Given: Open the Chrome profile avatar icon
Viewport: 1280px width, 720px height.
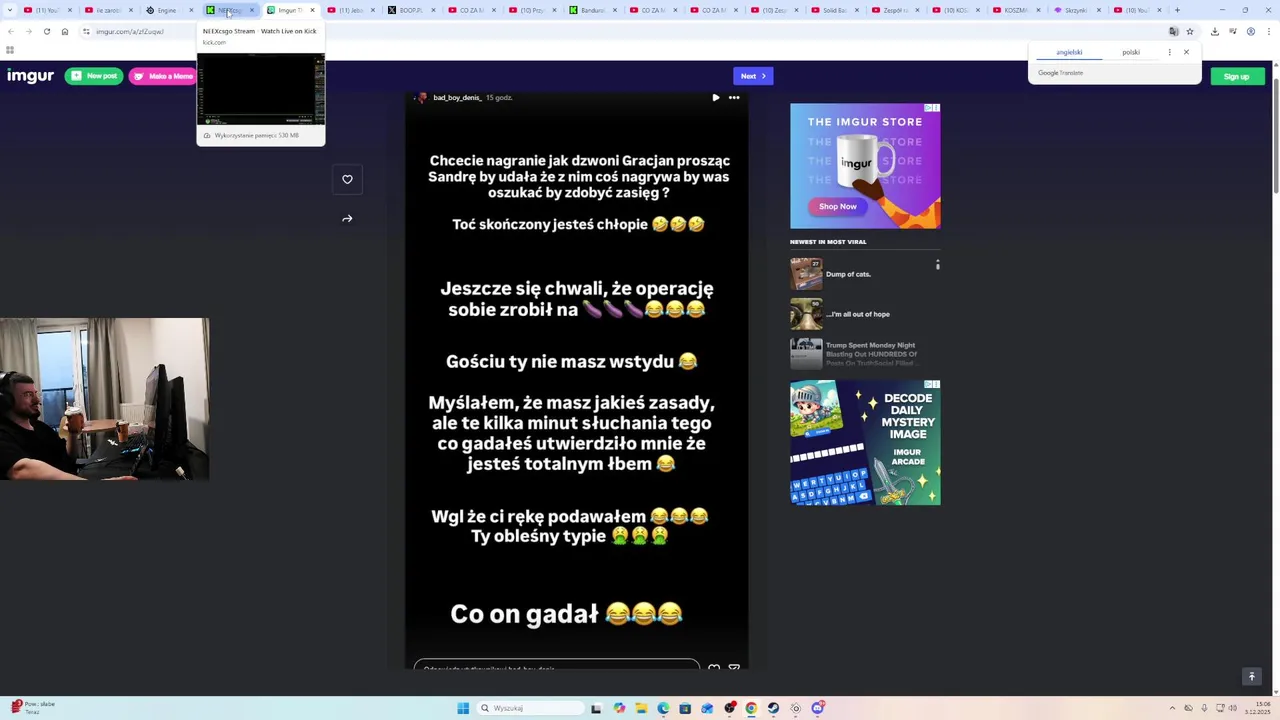Looking at the screenshot, I should (x=1251, y=31).
